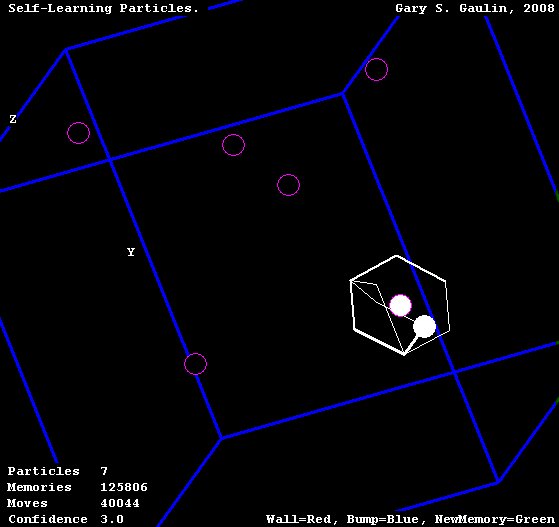Click the white wireframe cube around the particles

(x=400, y=305)
